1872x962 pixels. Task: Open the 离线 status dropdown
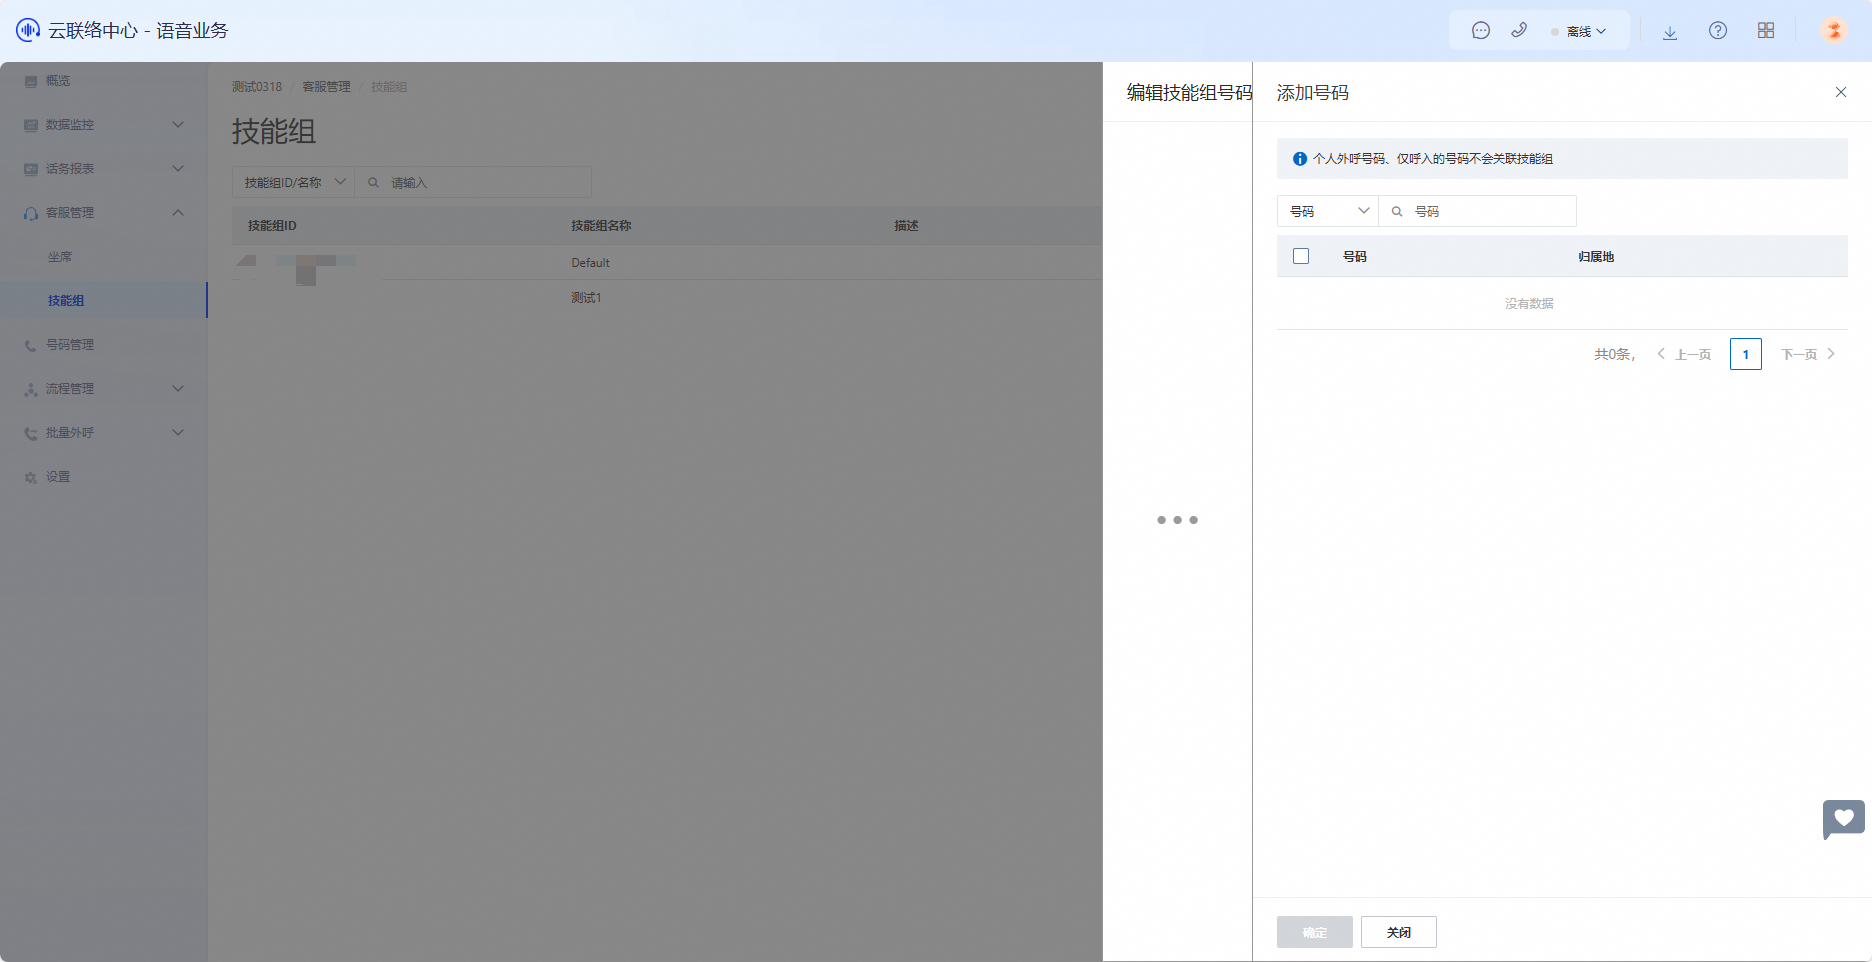point(1579,32)
